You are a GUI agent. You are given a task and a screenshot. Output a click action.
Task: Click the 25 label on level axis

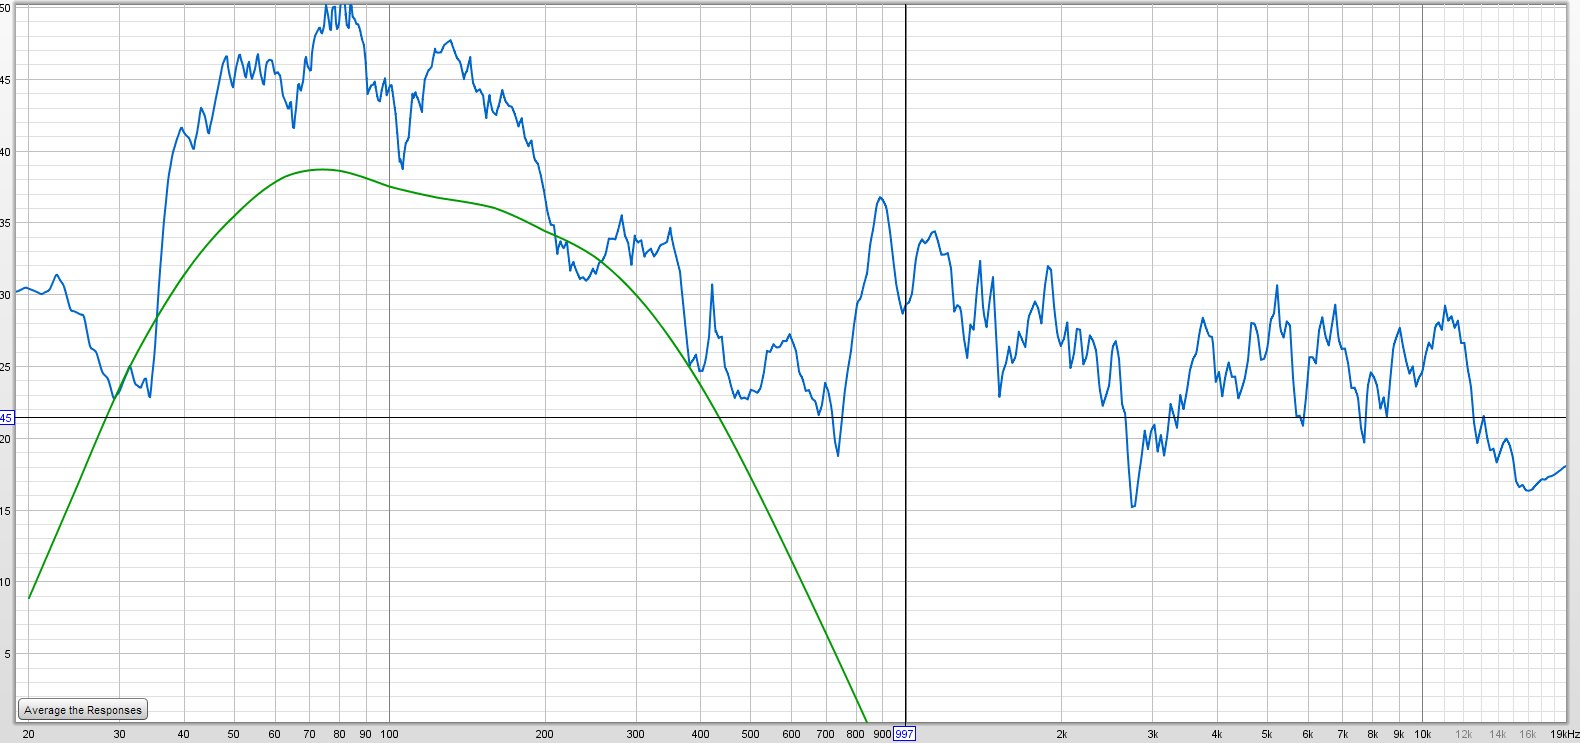tap(5, 367)
